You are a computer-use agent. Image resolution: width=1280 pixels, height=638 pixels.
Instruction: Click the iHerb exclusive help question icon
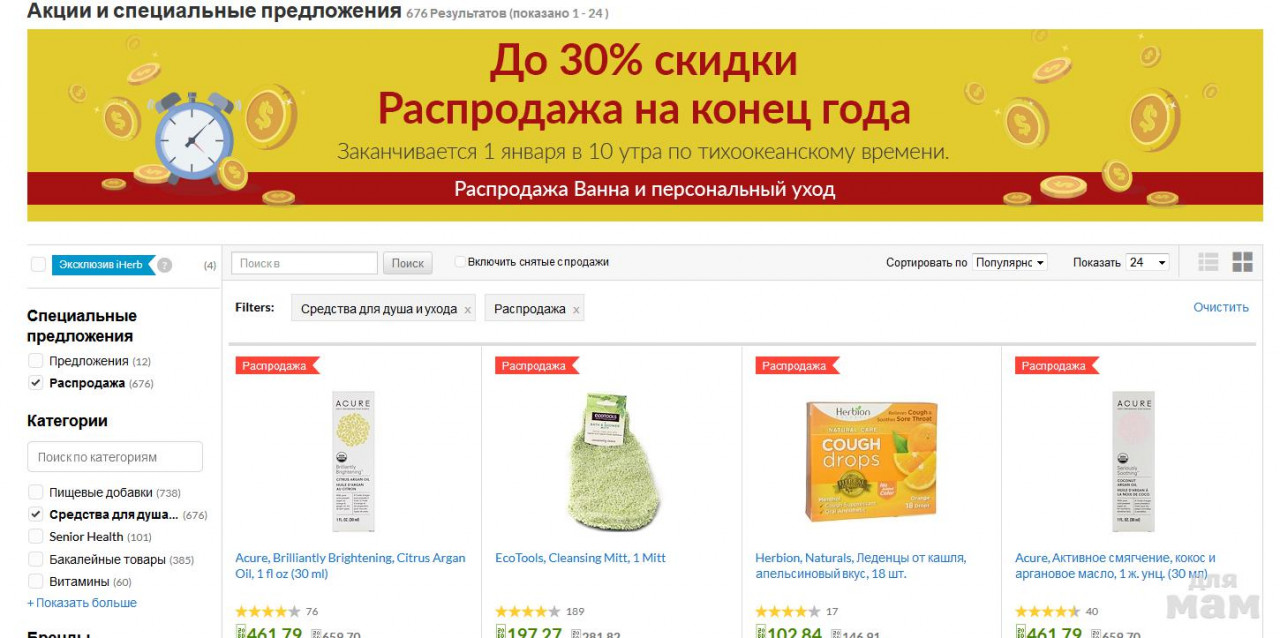coord(164,265)
